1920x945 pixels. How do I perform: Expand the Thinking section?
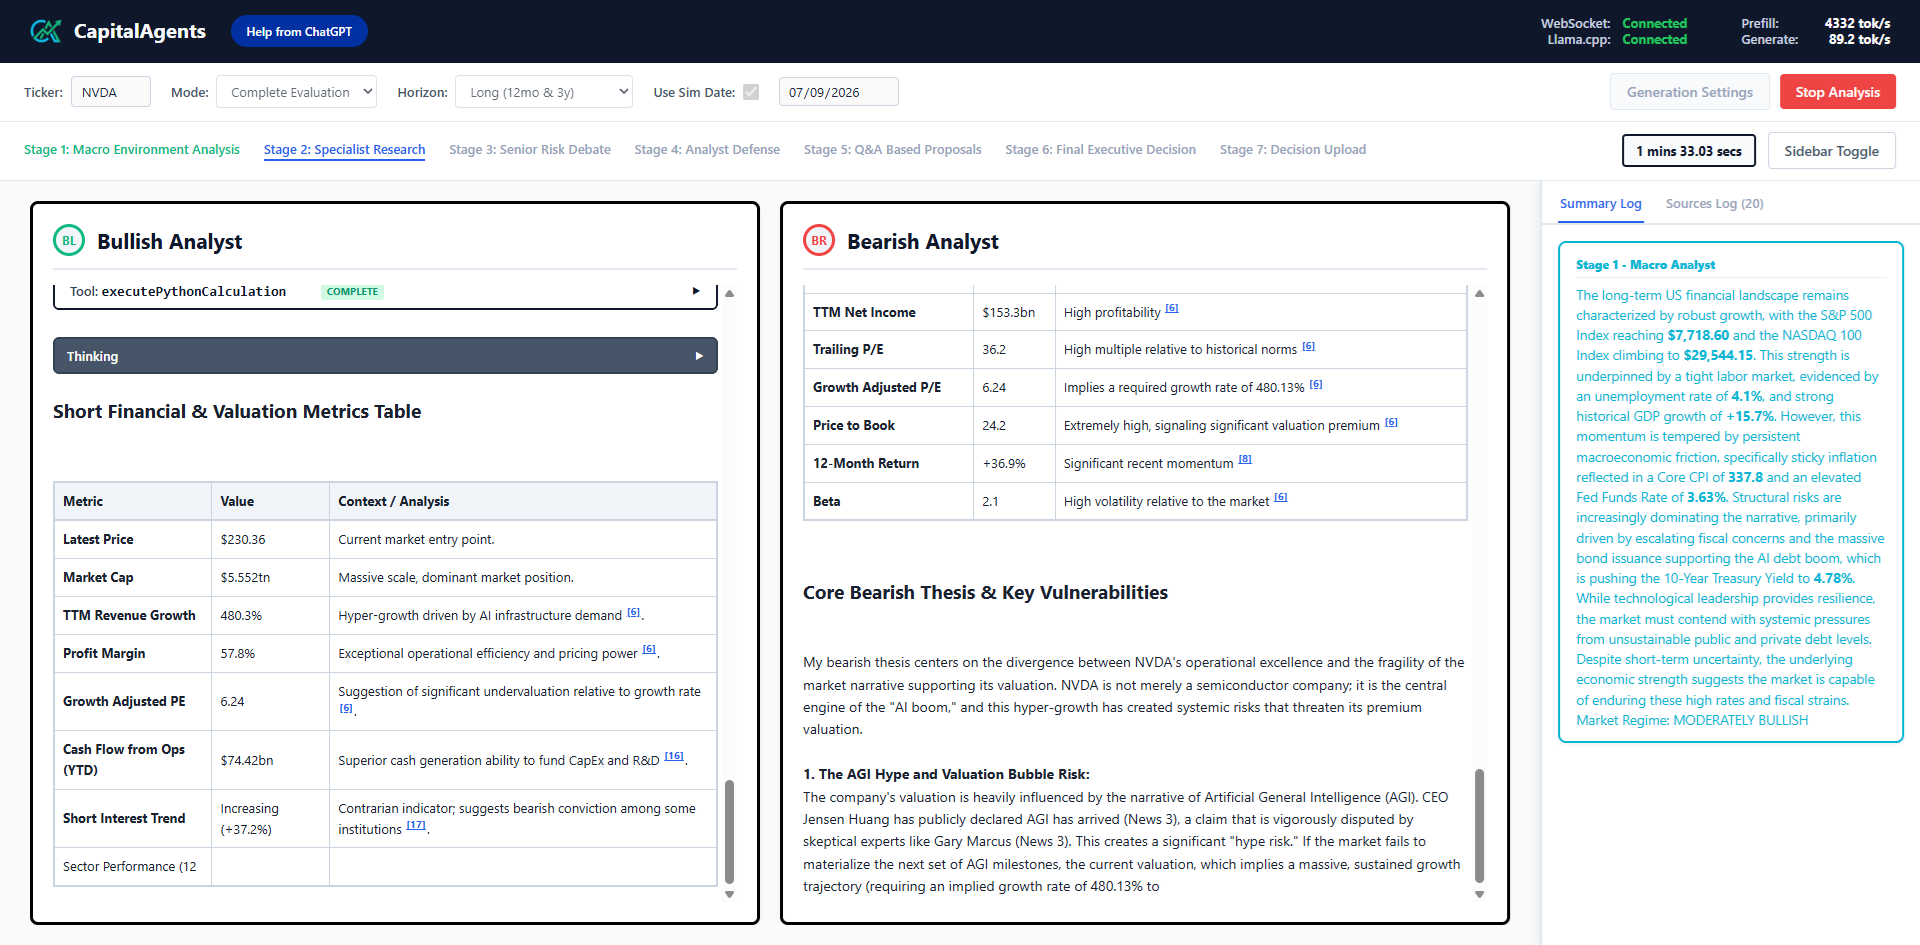[385, 356]
